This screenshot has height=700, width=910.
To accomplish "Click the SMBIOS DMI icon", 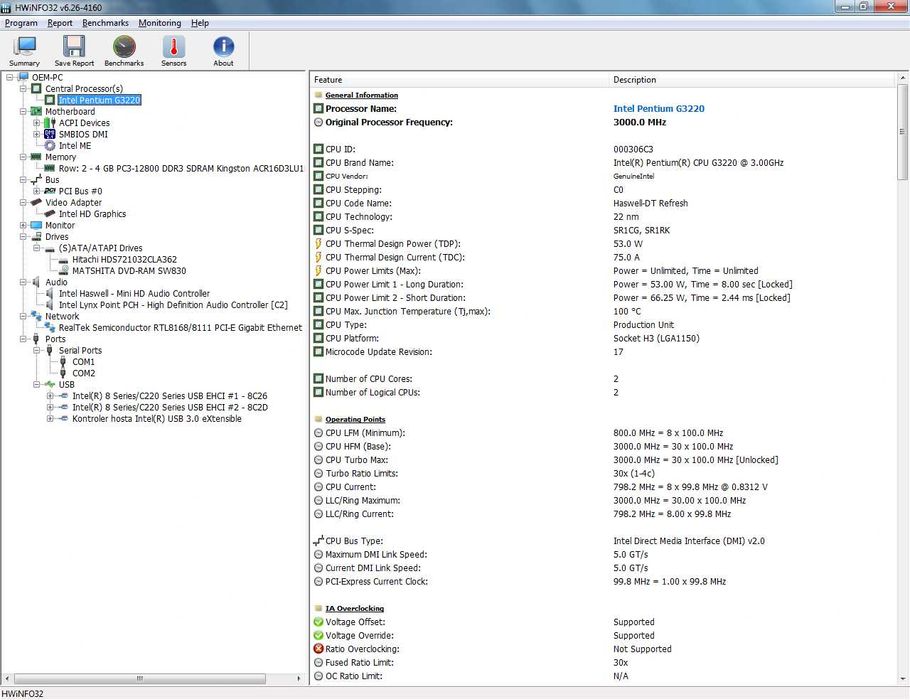I will 50,134.
